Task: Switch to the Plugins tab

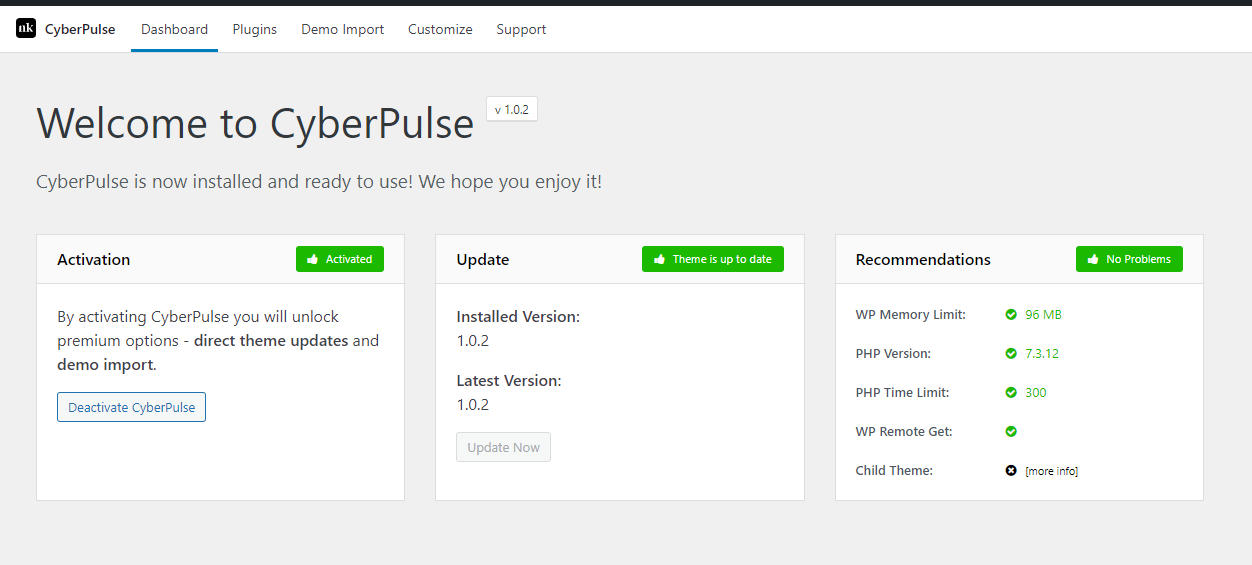Action: pyautogui.click(x=255, y=29)
